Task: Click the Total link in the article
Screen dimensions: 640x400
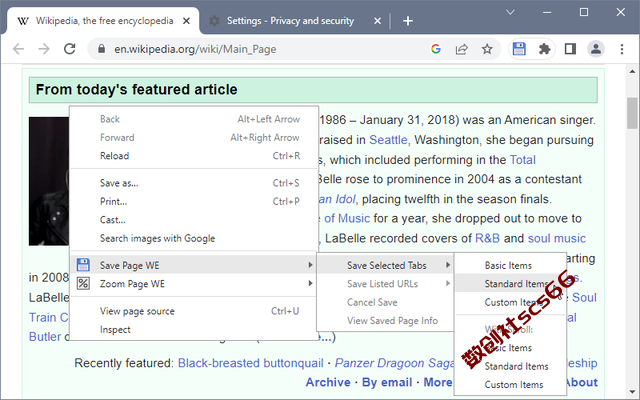Action: point(522,160)
